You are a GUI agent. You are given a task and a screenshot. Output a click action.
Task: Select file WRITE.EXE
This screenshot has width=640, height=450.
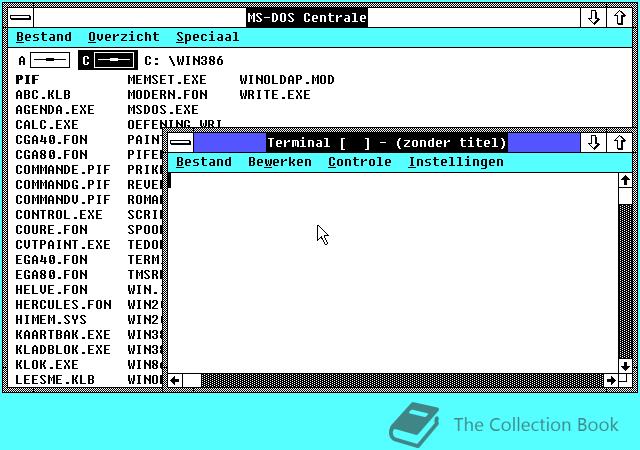[275, 95]
